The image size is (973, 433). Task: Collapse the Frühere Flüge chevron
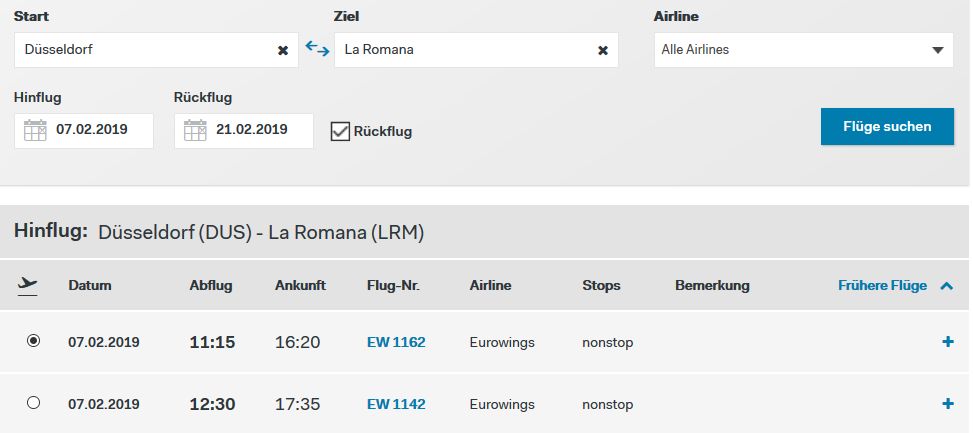946,286
